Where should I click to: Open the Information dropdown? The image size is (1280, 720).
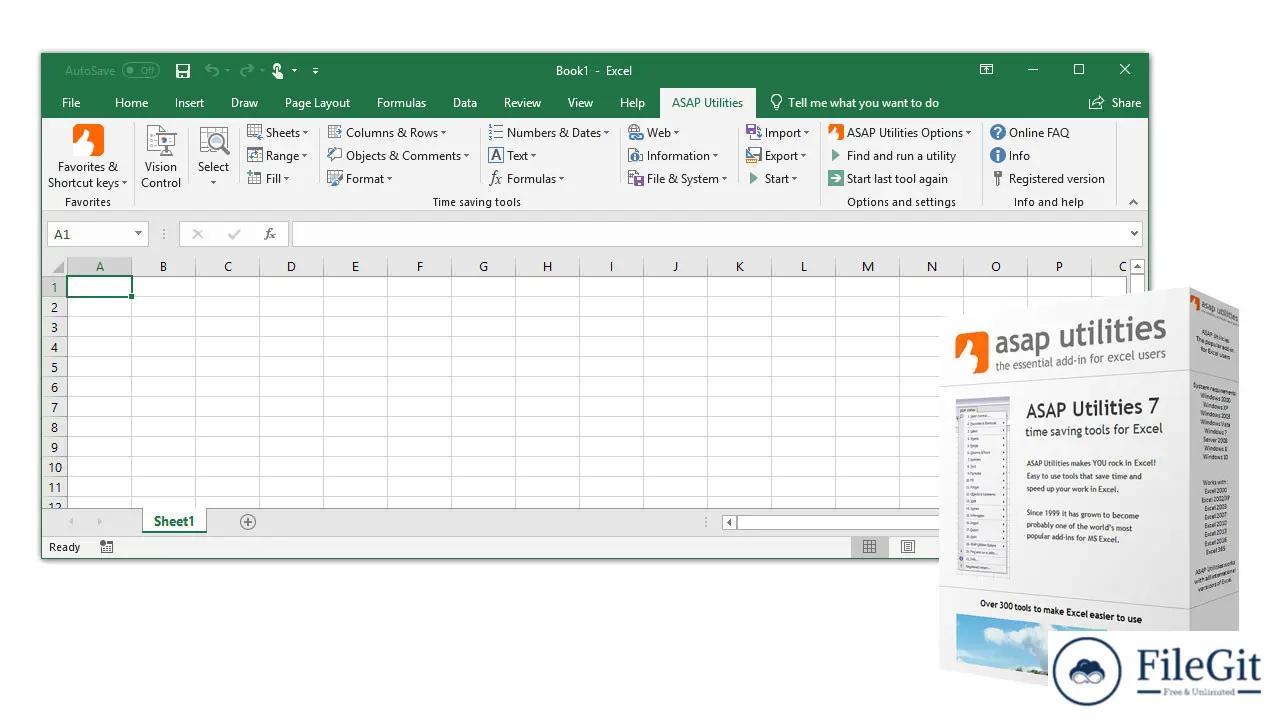(x=673, y=156)
